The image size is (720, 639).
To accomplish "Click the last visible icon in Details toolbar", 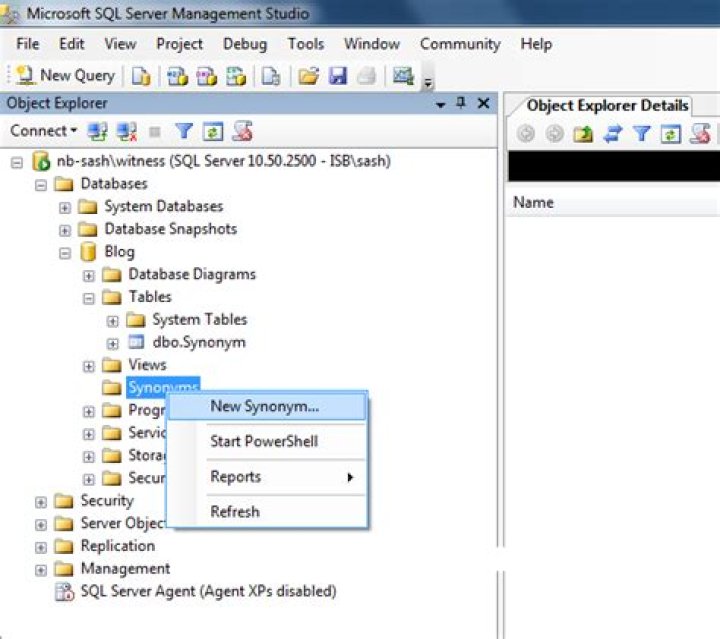I will coord(700,134).
